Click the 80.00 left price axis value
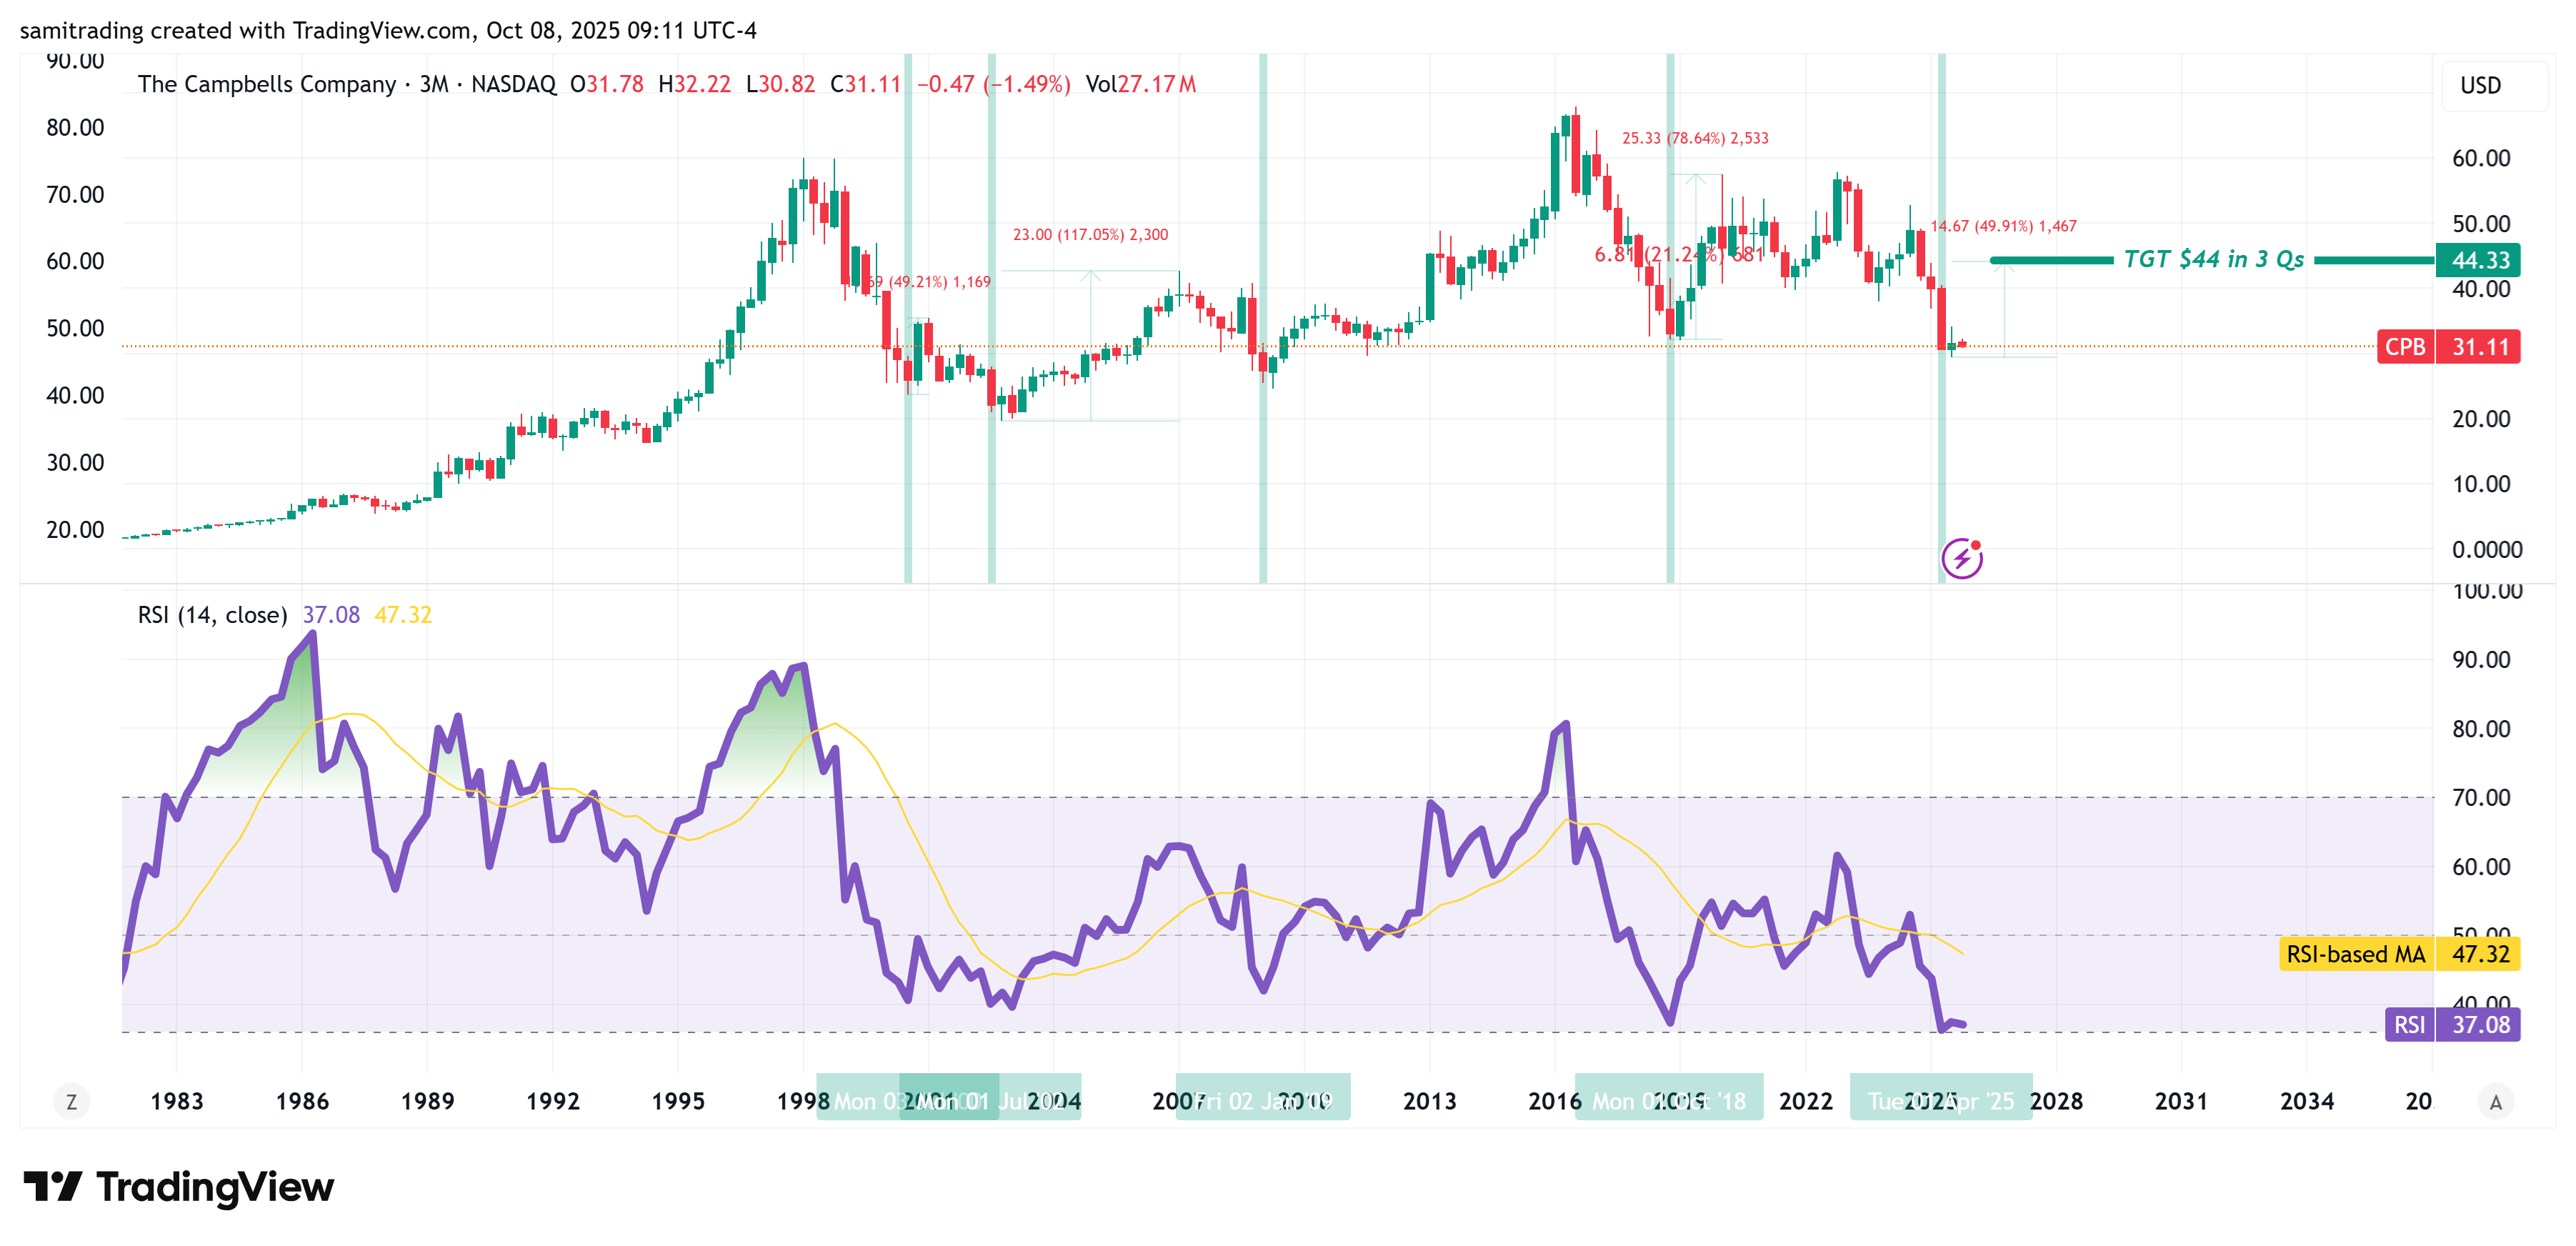 pos(75,127)
